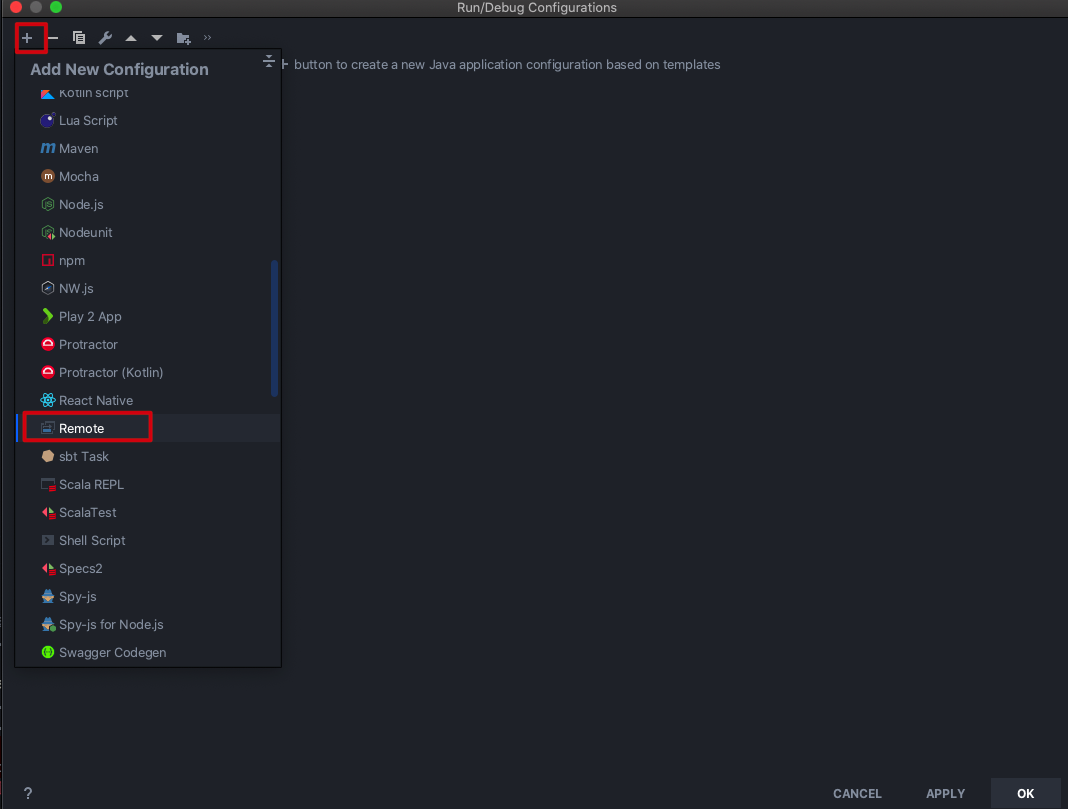Screen dimensions: 1068x809
Task: Choose Shell Script from the list
Action: (148, 540)
